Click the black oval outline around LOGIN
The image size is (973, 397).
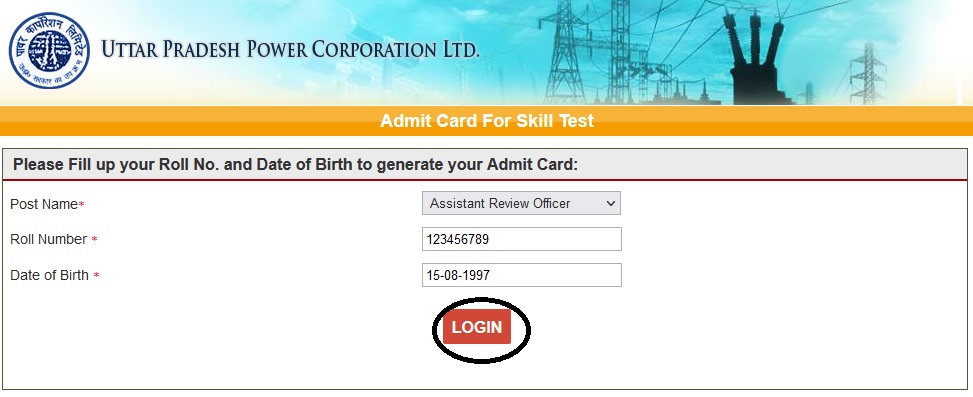pyautogui.click(x=481, y=330)
